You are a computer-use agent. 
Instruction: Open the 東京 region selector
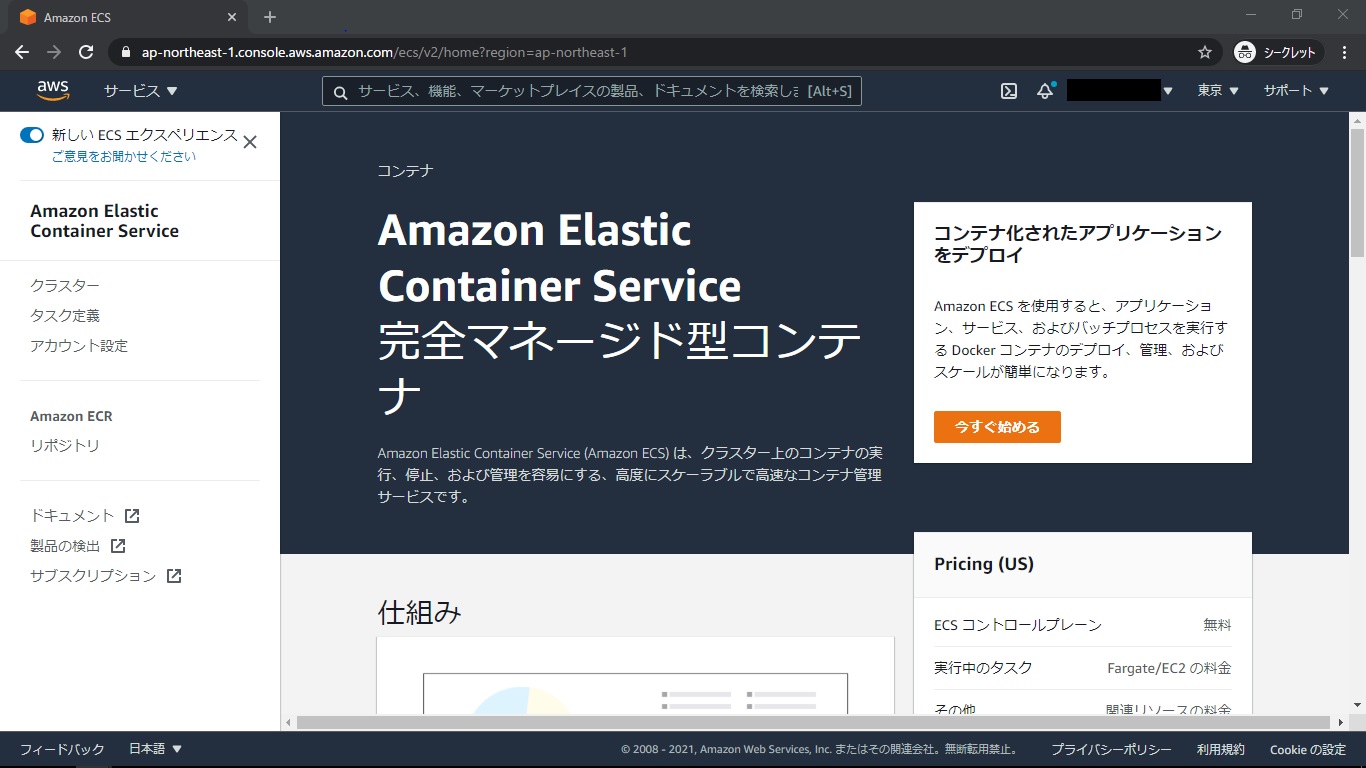[x=1217, y=91]
